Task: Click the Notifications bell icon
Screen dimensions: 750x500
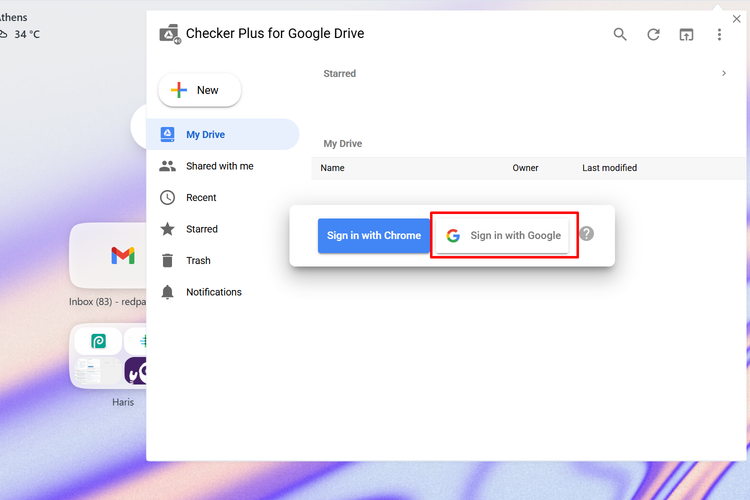Action: tap(167, 292)
